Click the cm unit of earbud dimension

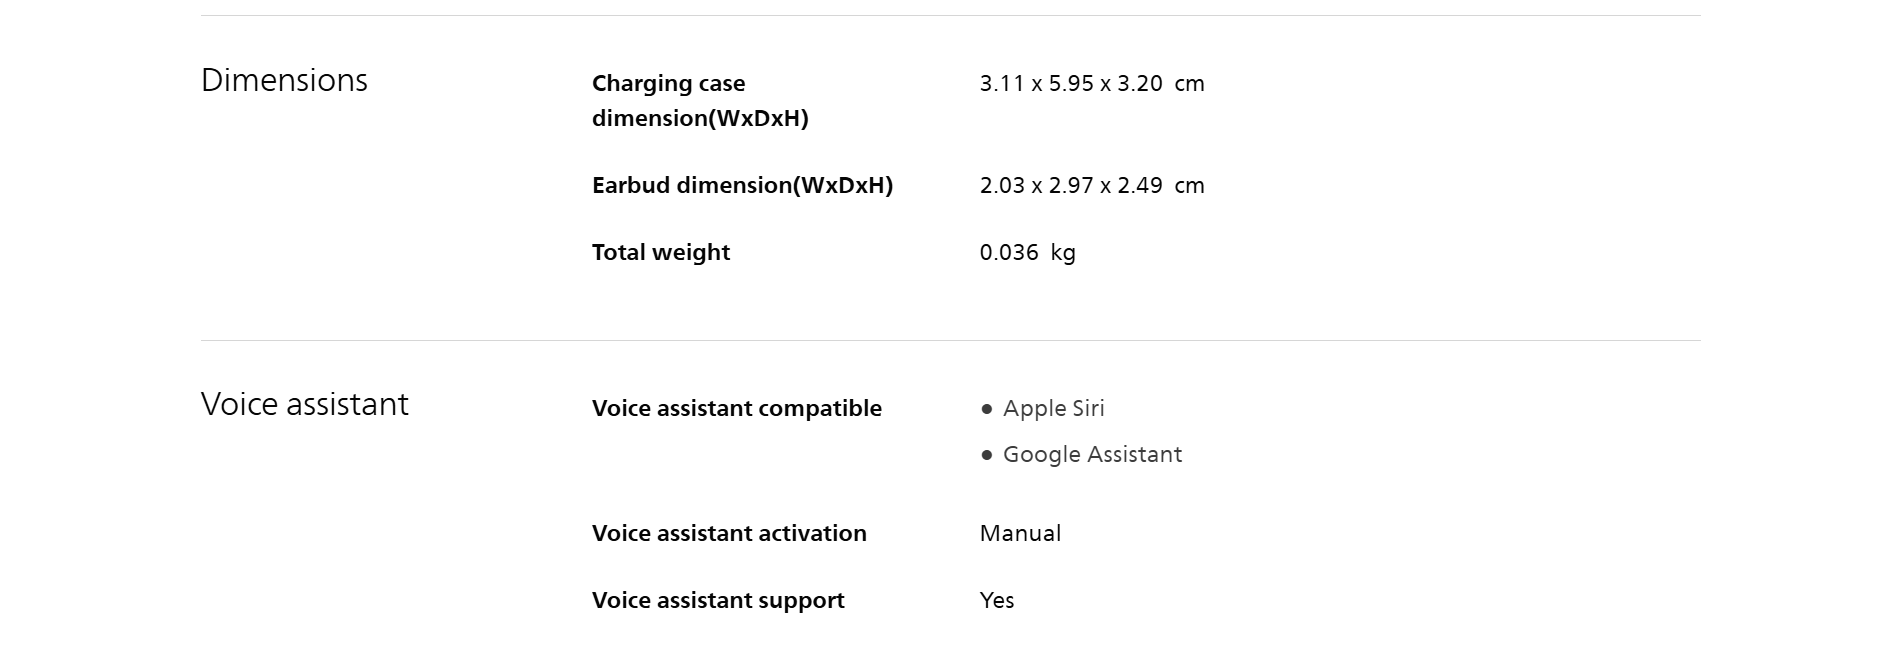tap(1189, 186)
